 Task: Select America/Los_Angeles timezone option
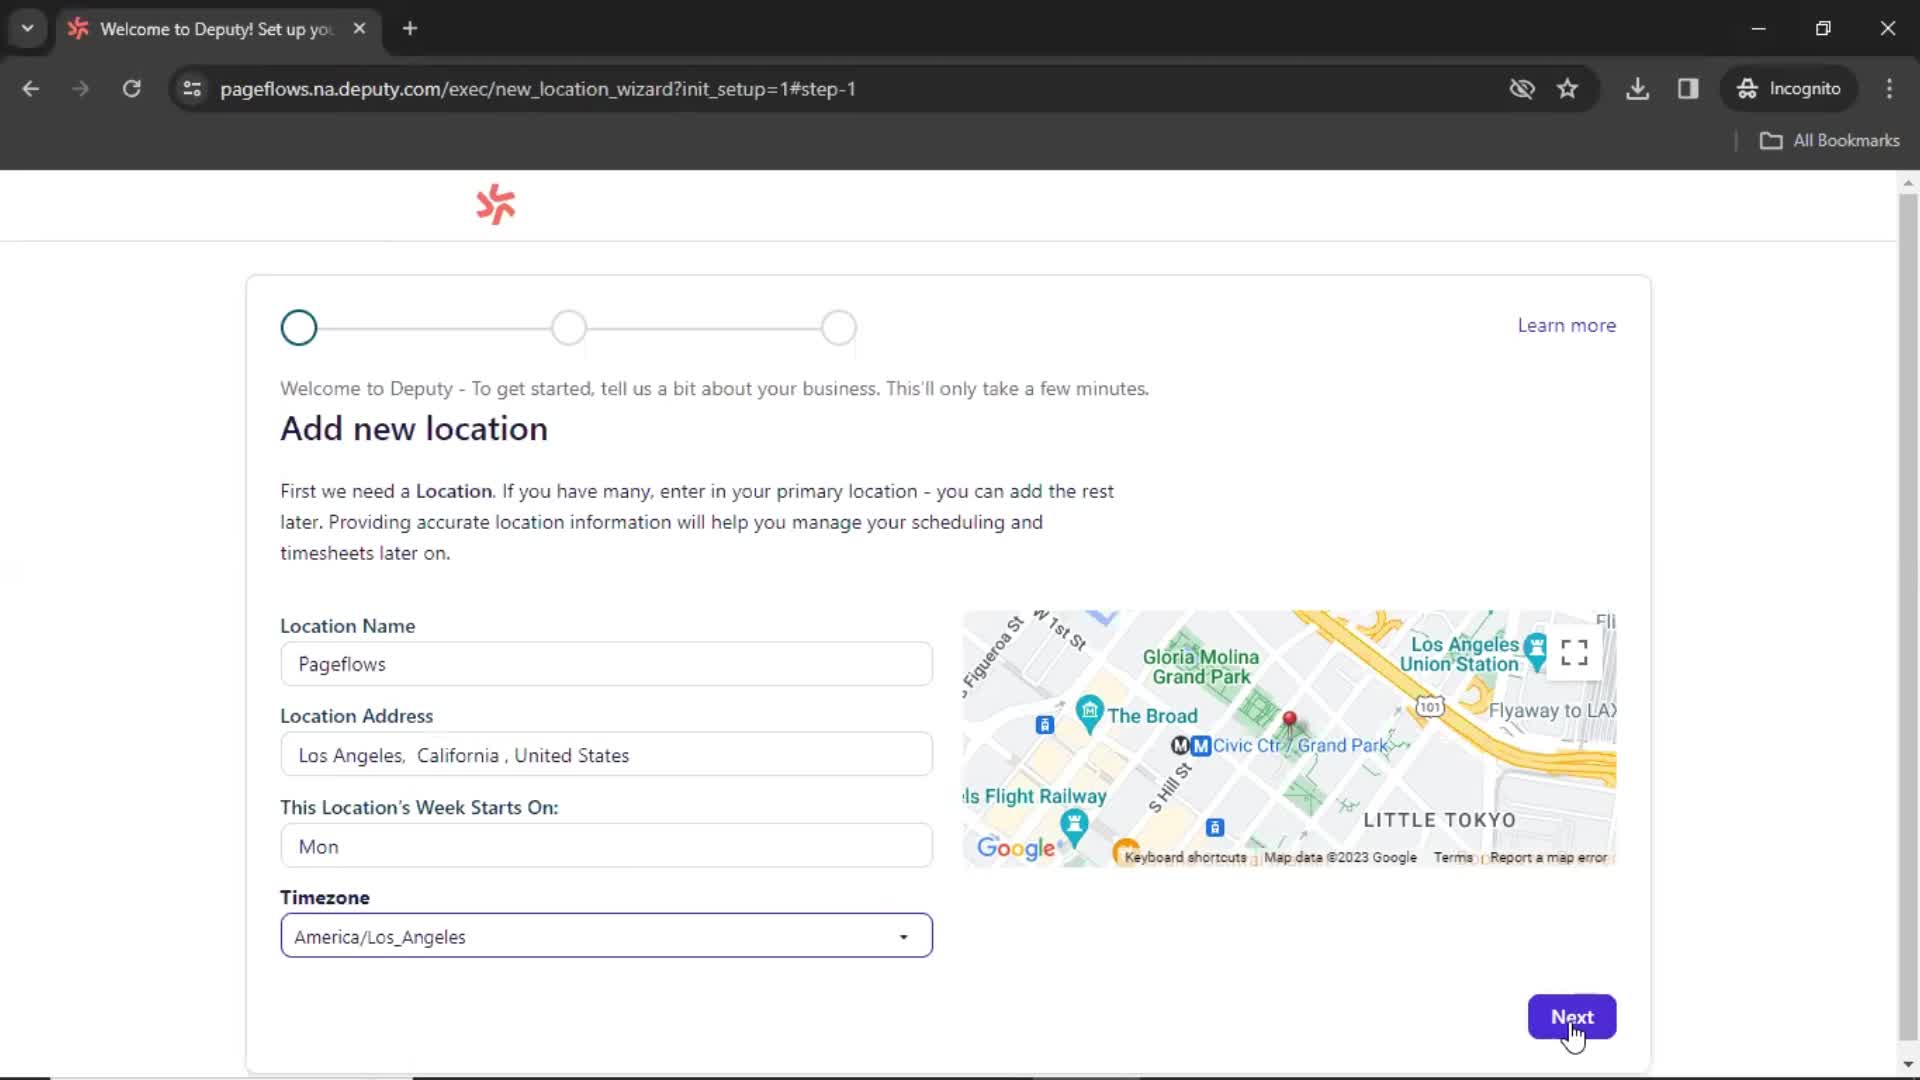pos(605,936)
